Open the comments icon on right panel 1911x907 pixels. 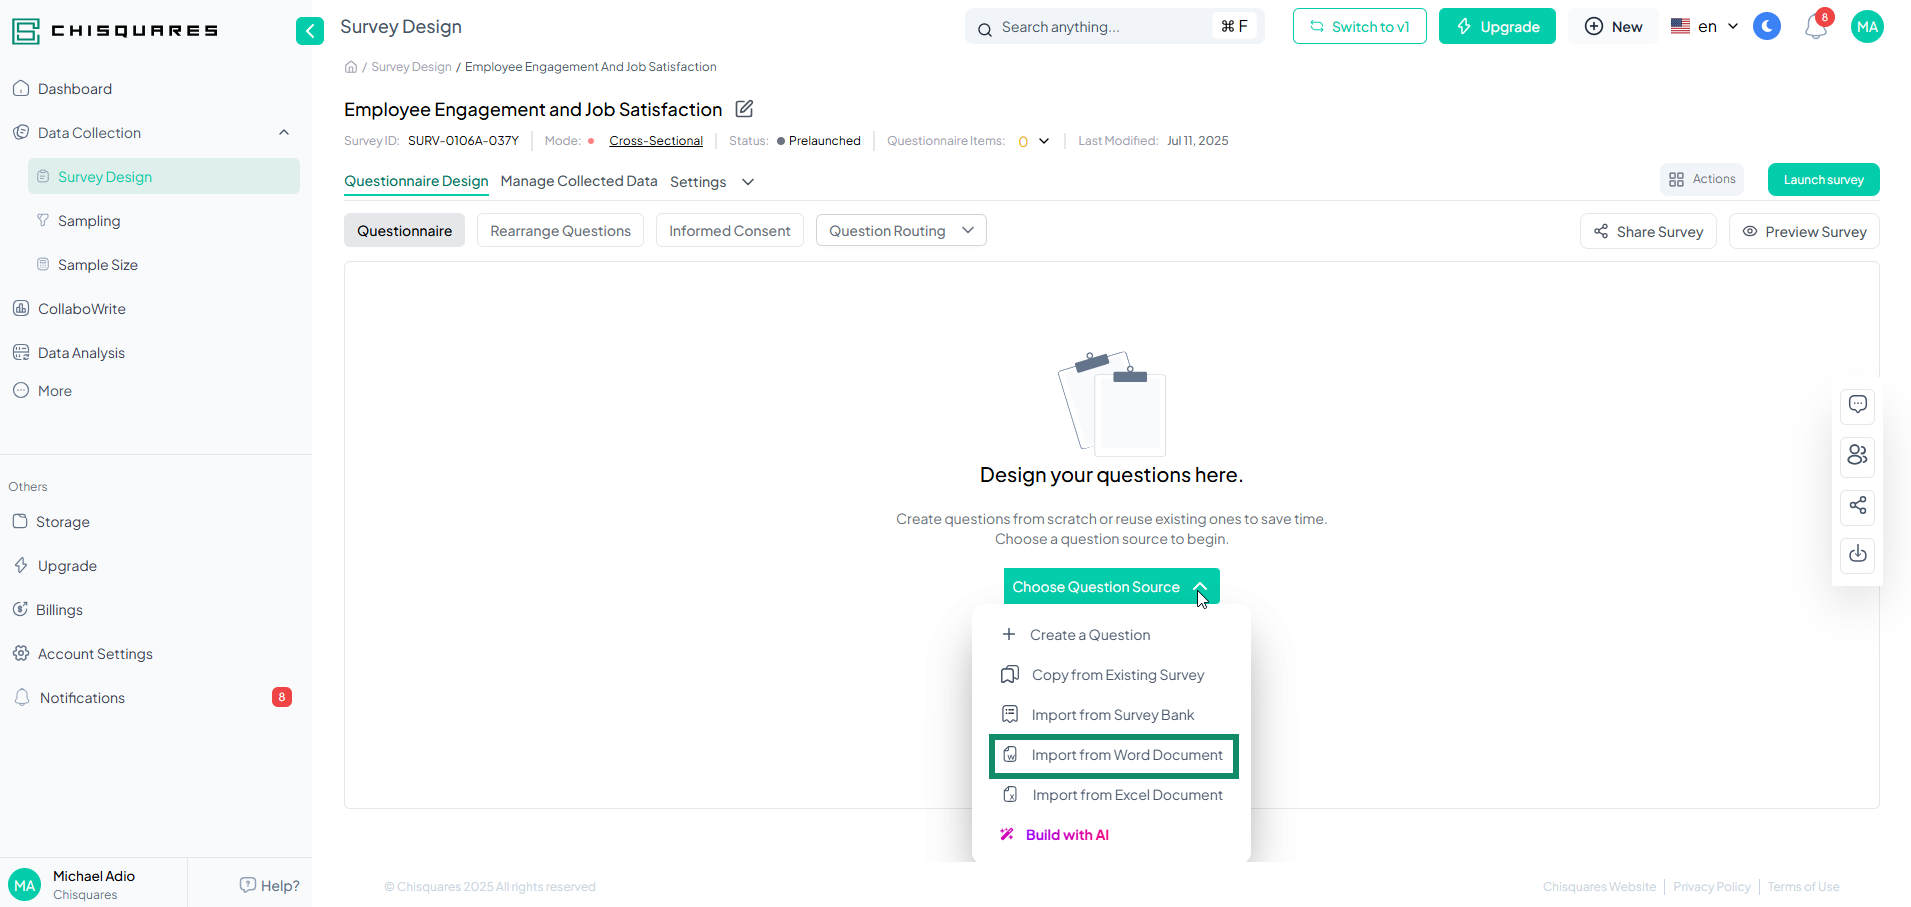[1857, 405]
